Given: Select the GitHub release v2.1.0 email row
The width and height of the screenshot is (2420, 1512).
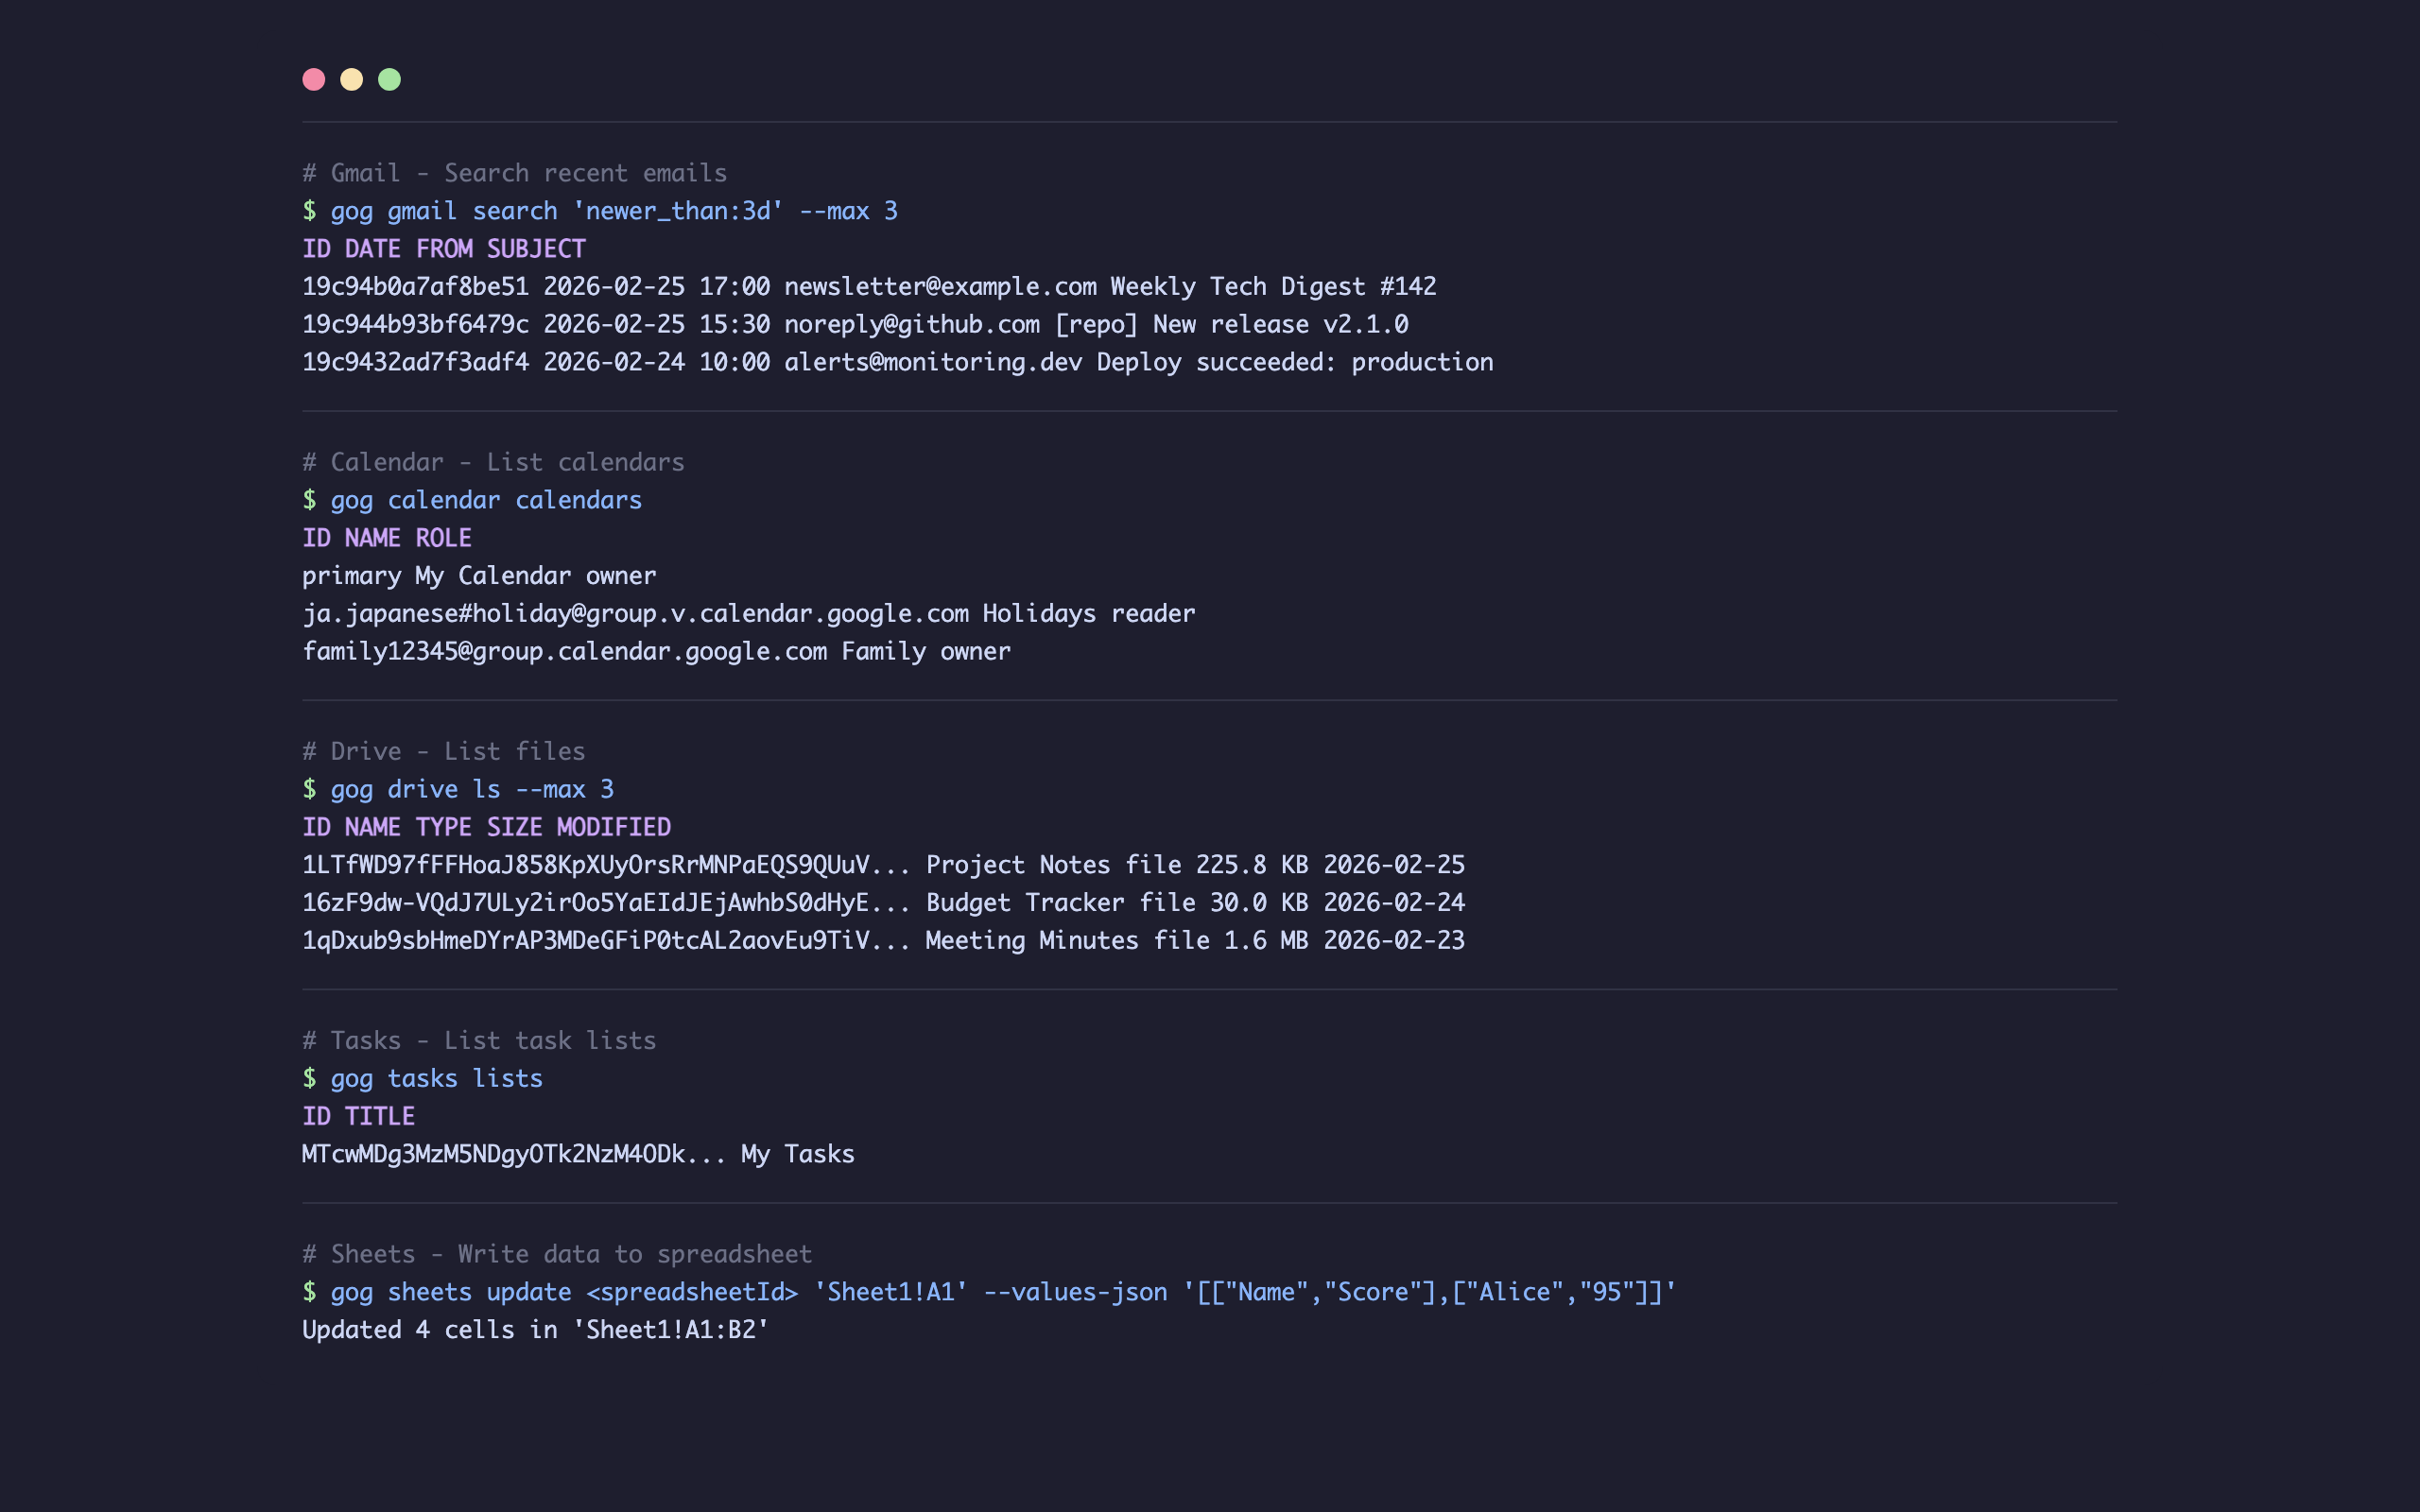Looking at the screenshot, I should tap(855, 324).
